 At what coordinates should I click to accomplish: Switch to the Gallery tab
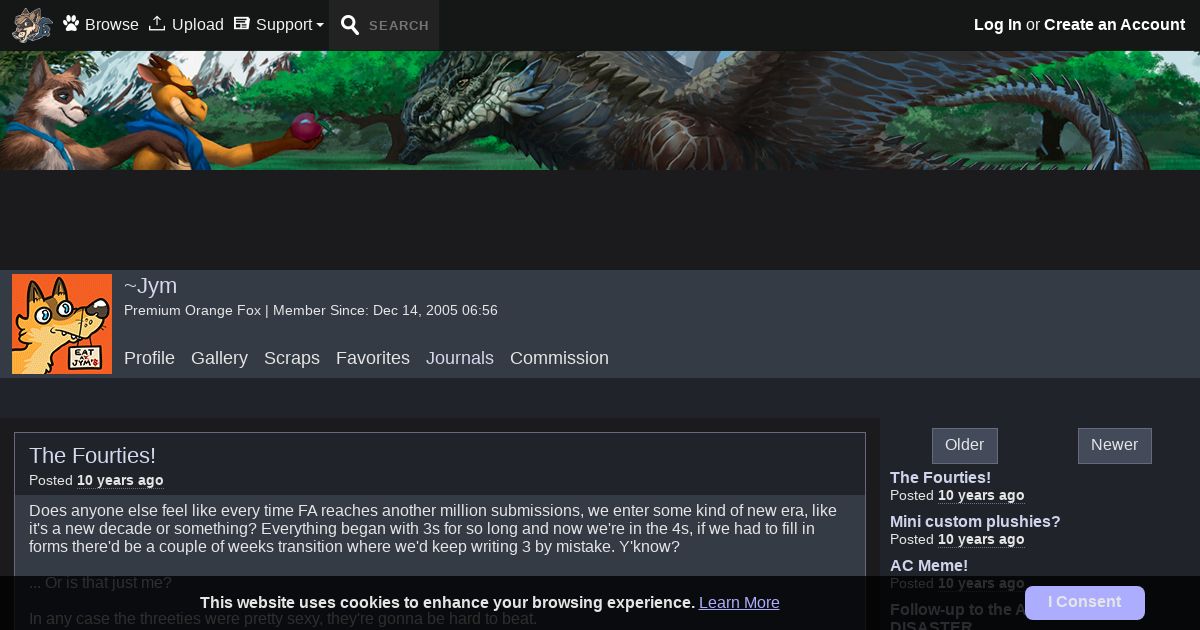219,358
